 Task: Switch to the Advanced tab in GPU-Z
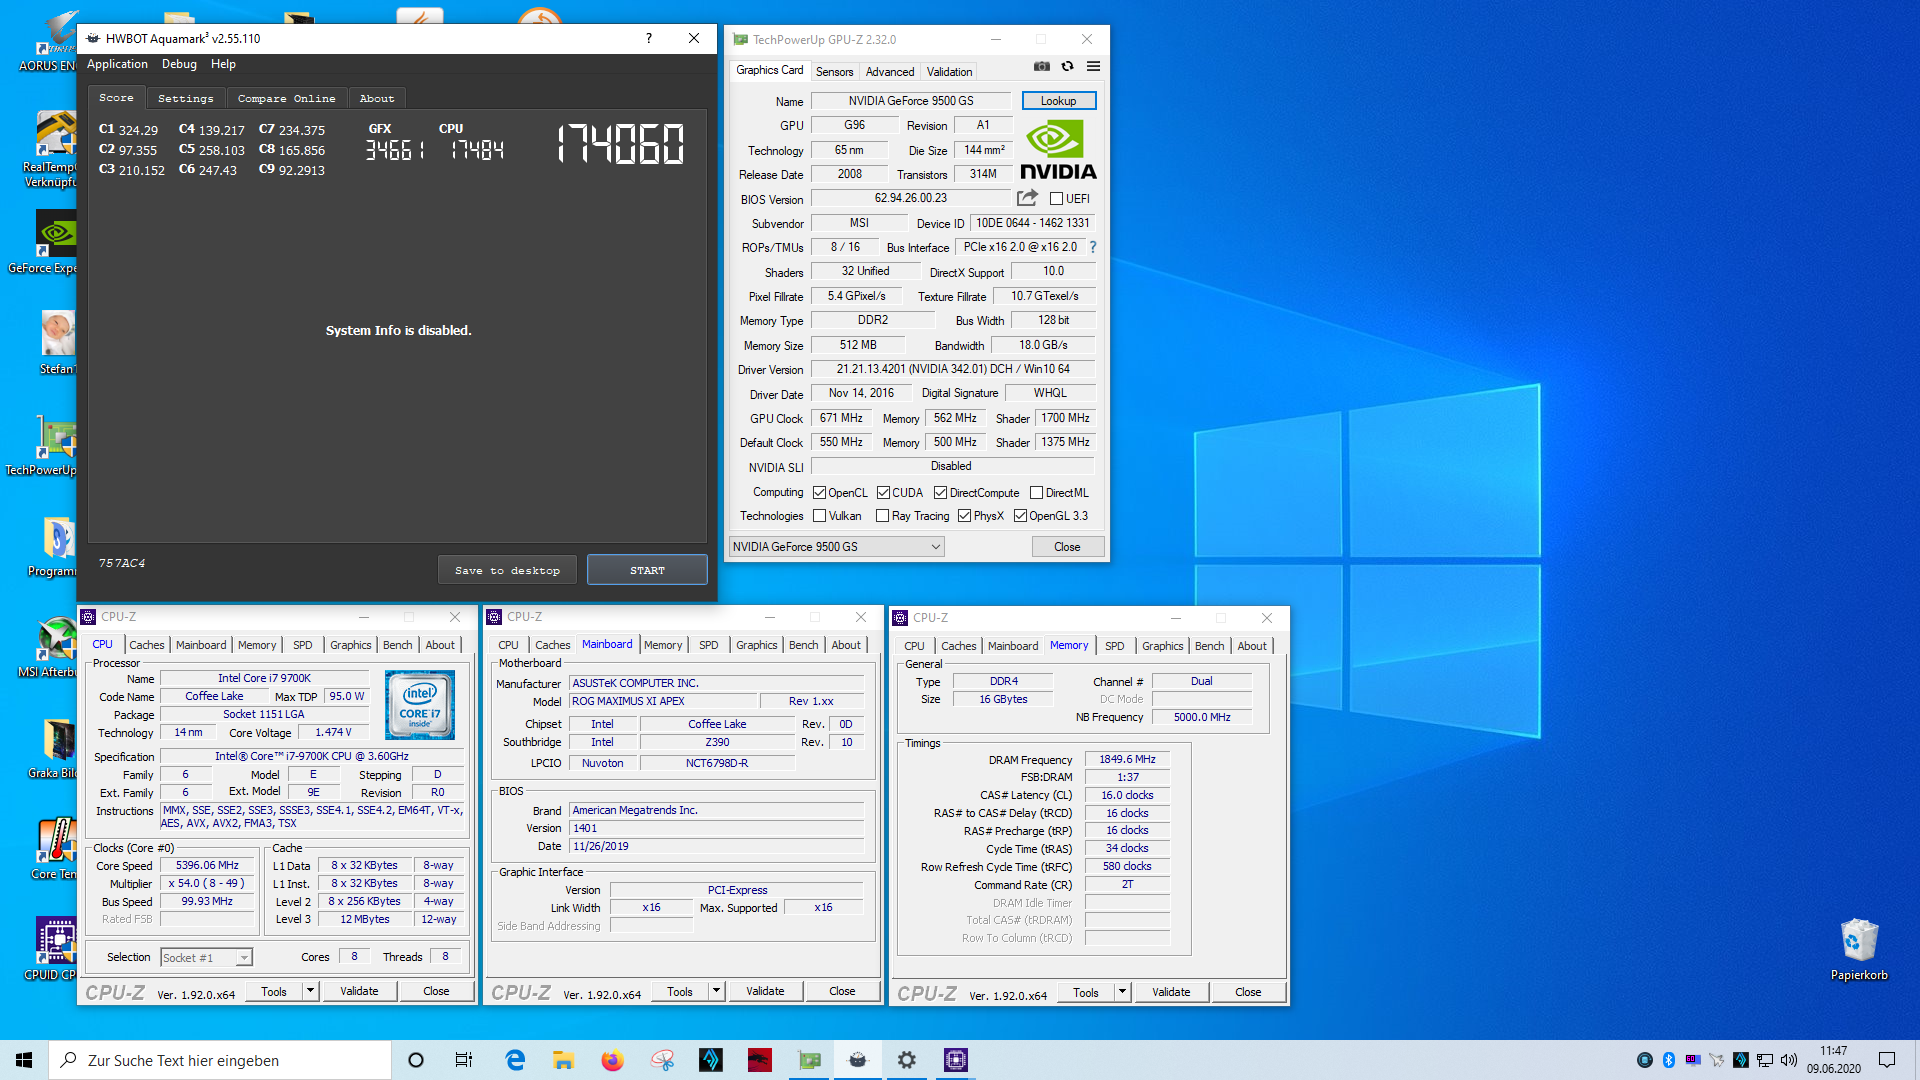click(x=890, y=72)
